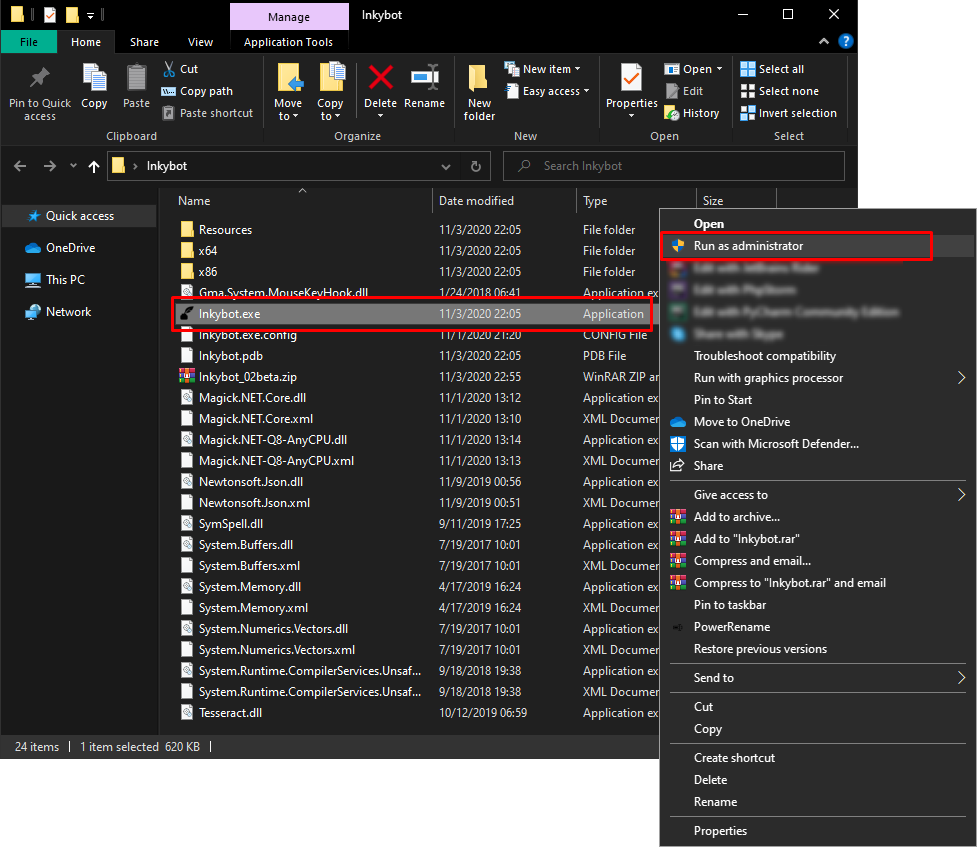
Task: Click the refresh icon beside the address bar
Action: coord(475,166)
